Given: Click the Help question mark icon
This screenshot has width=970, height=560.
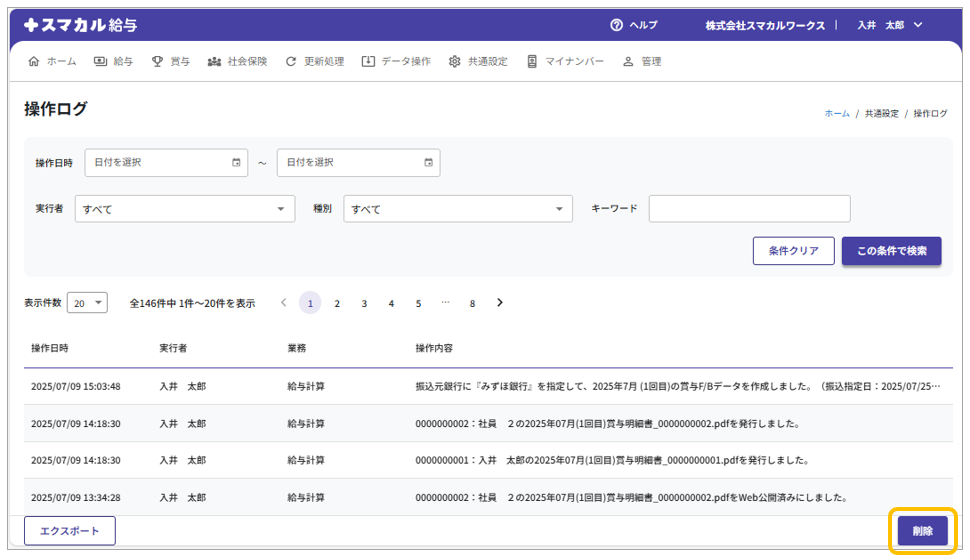Looking at the screenshot, I should (616, 25).
